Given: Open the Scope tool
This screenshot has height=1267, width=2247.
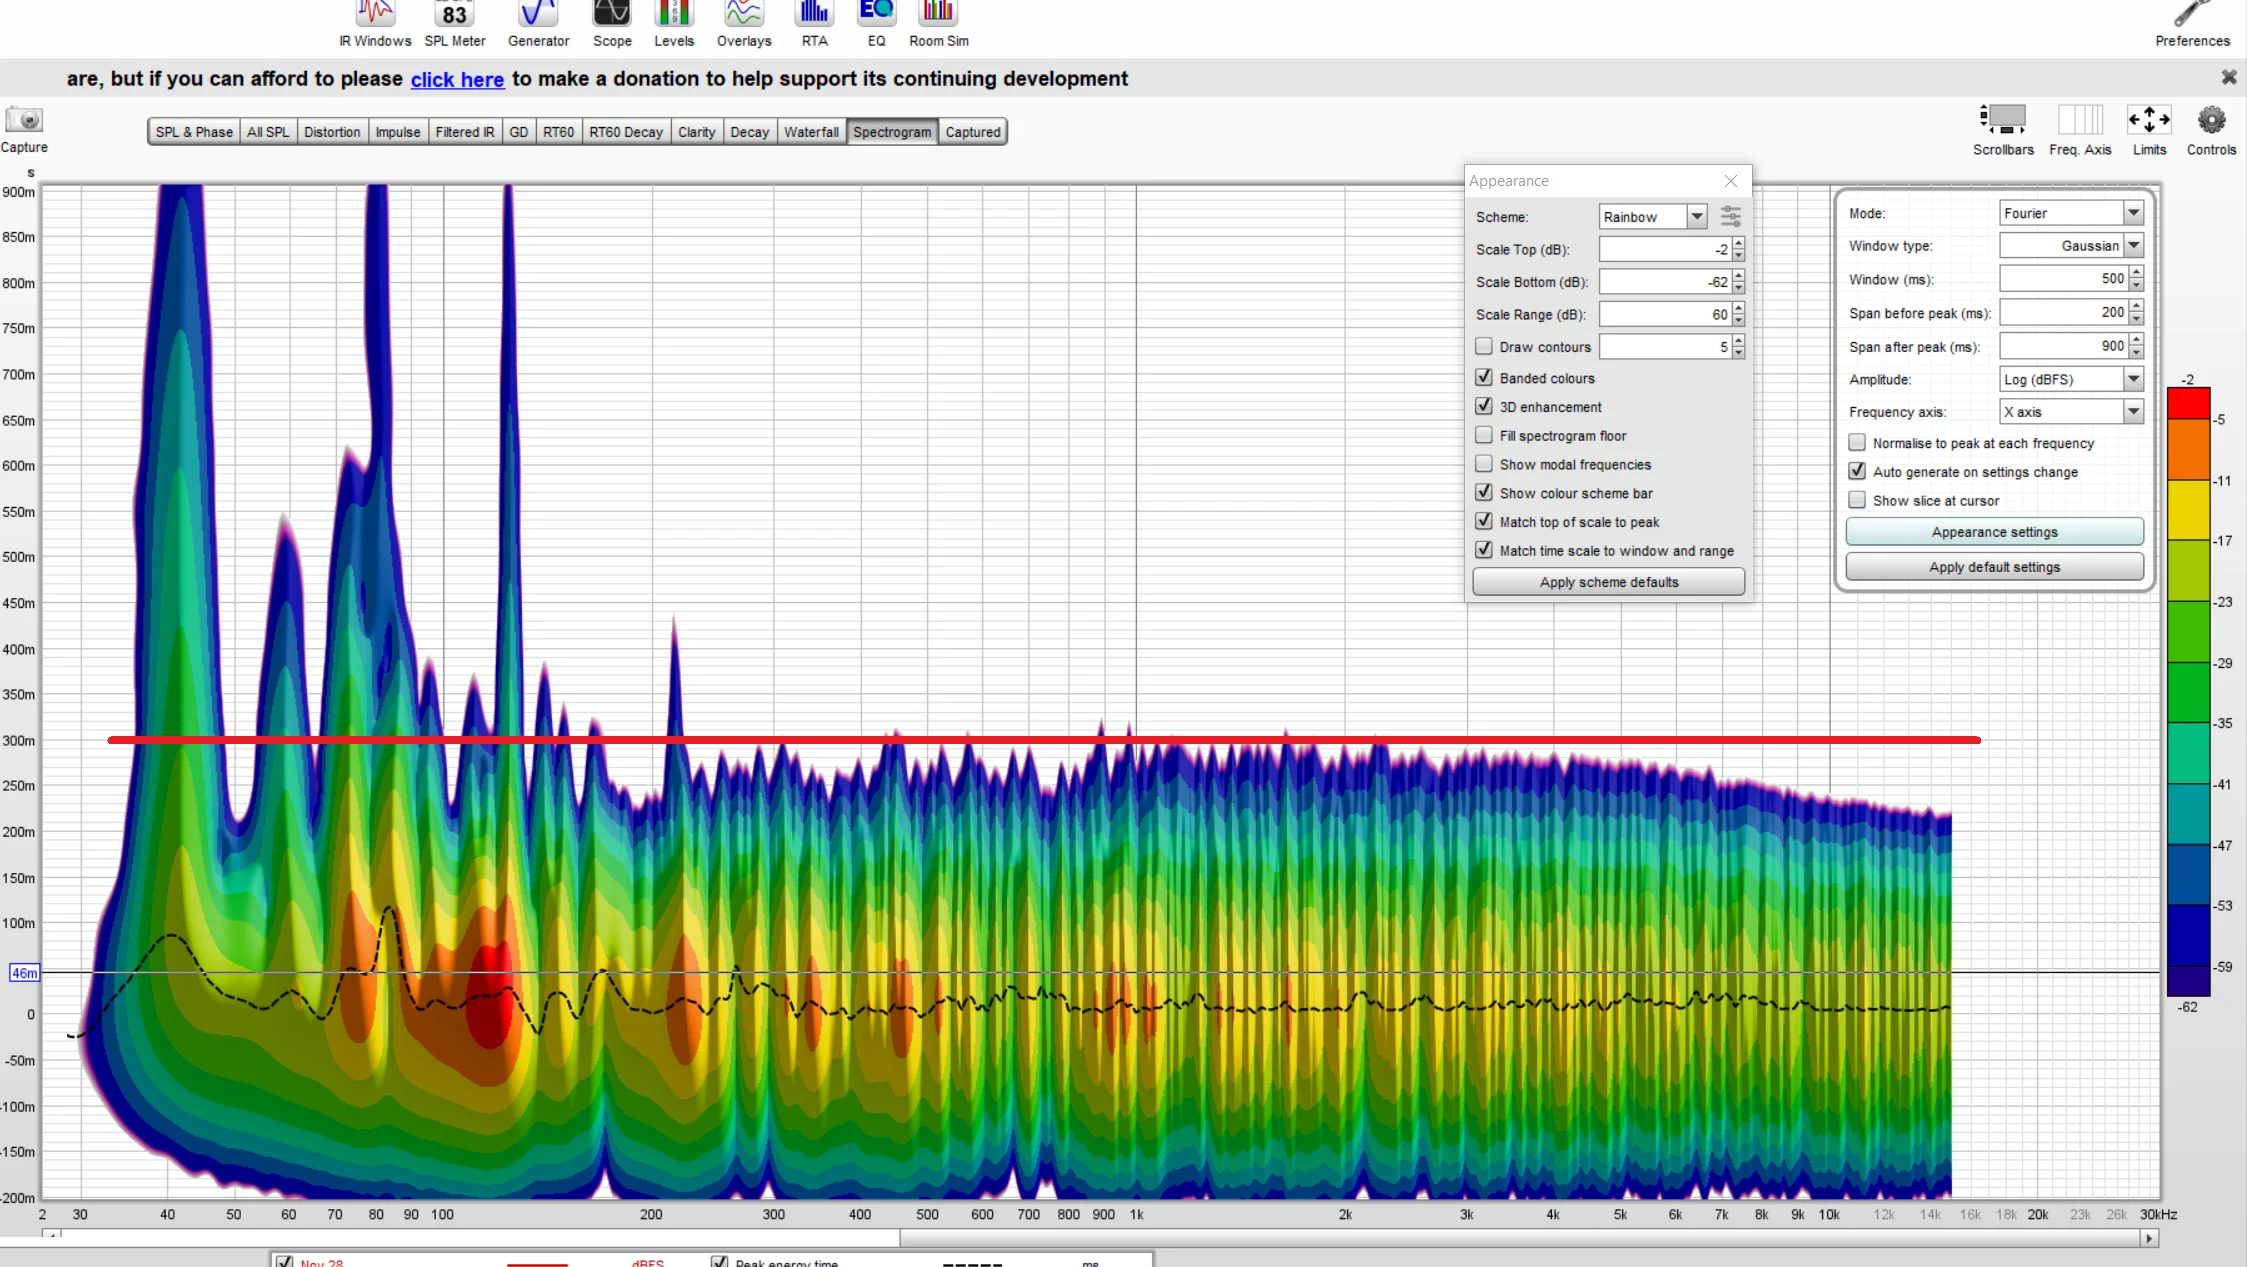Looking at the screenshot, I should [x=612, y=23].
